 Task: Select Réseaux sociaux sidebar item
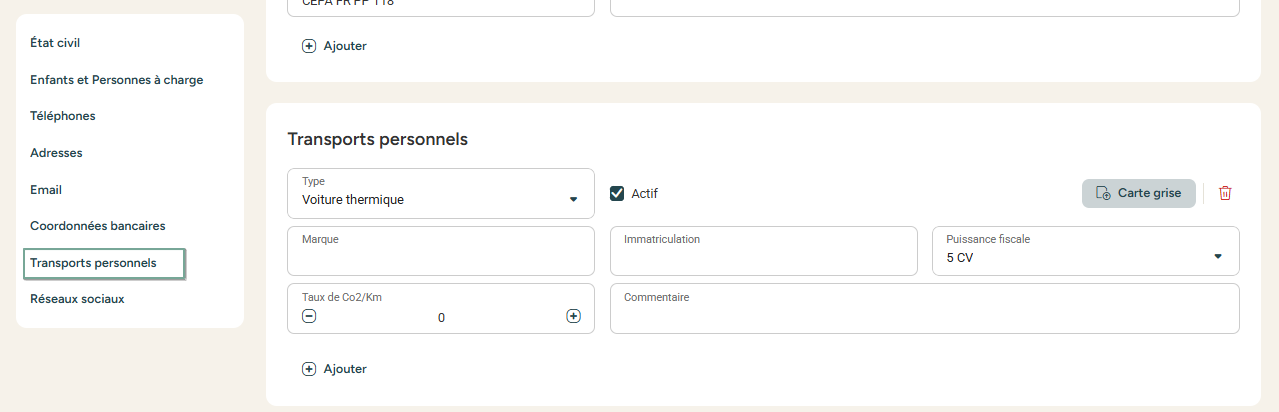point(77,299)
